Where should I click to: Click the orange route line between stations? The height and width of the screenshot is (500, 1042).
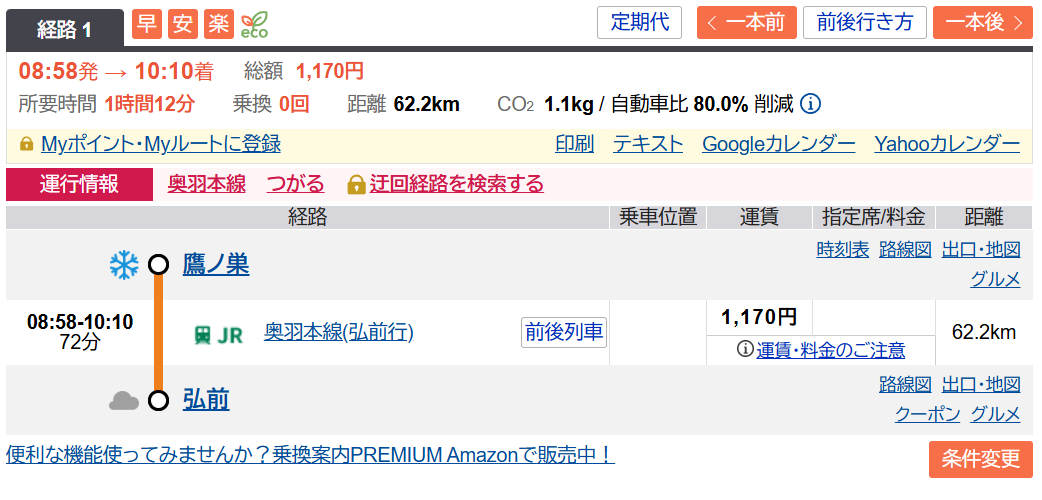(158, 333)
